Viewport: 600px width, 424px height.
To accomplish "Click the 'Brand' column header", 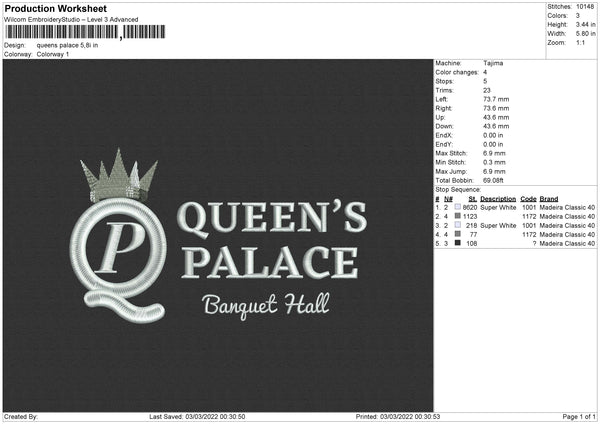I will [x=549, y=199].
